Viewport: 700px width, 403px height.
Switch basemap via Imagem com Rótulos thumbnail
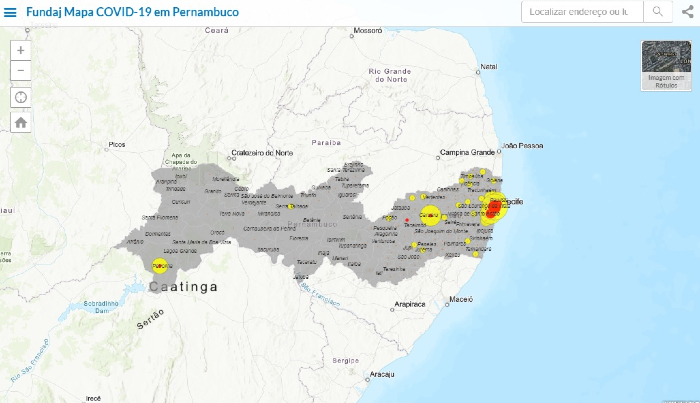666,66
